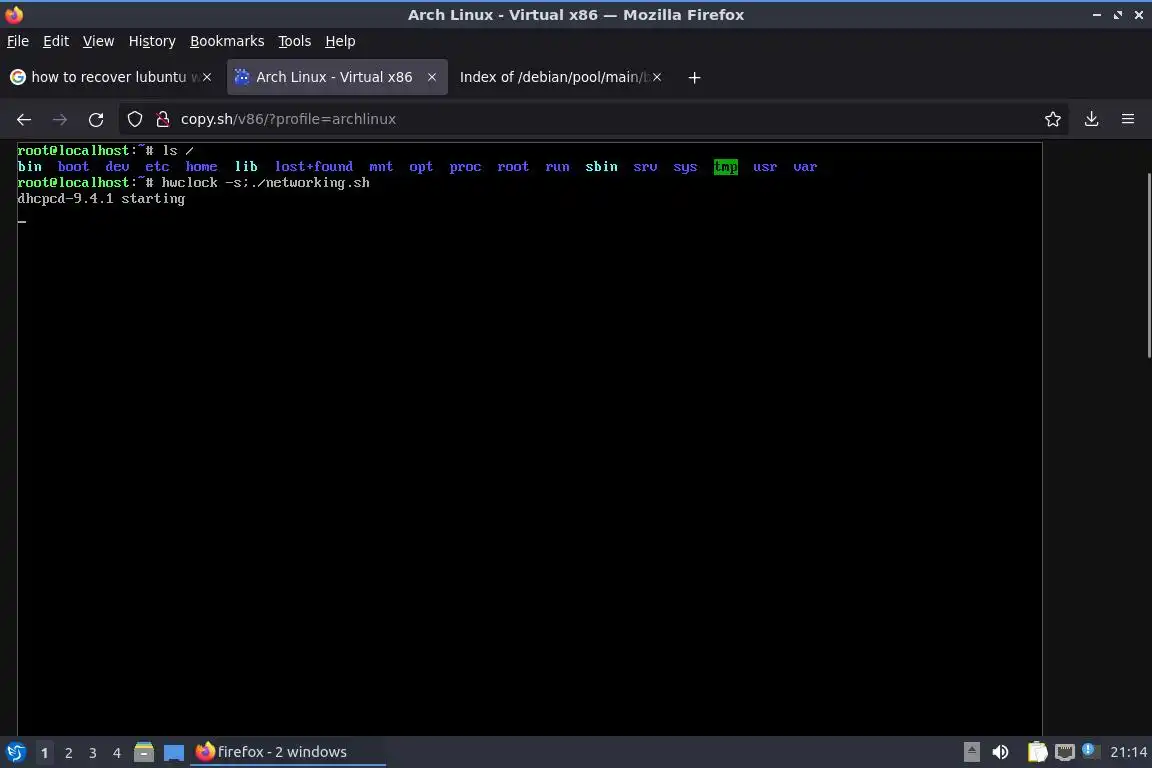Click 'lost+found' directory in terminal output
The image size is (1152, 768).
pyautogui.click(x=314, y=167)
